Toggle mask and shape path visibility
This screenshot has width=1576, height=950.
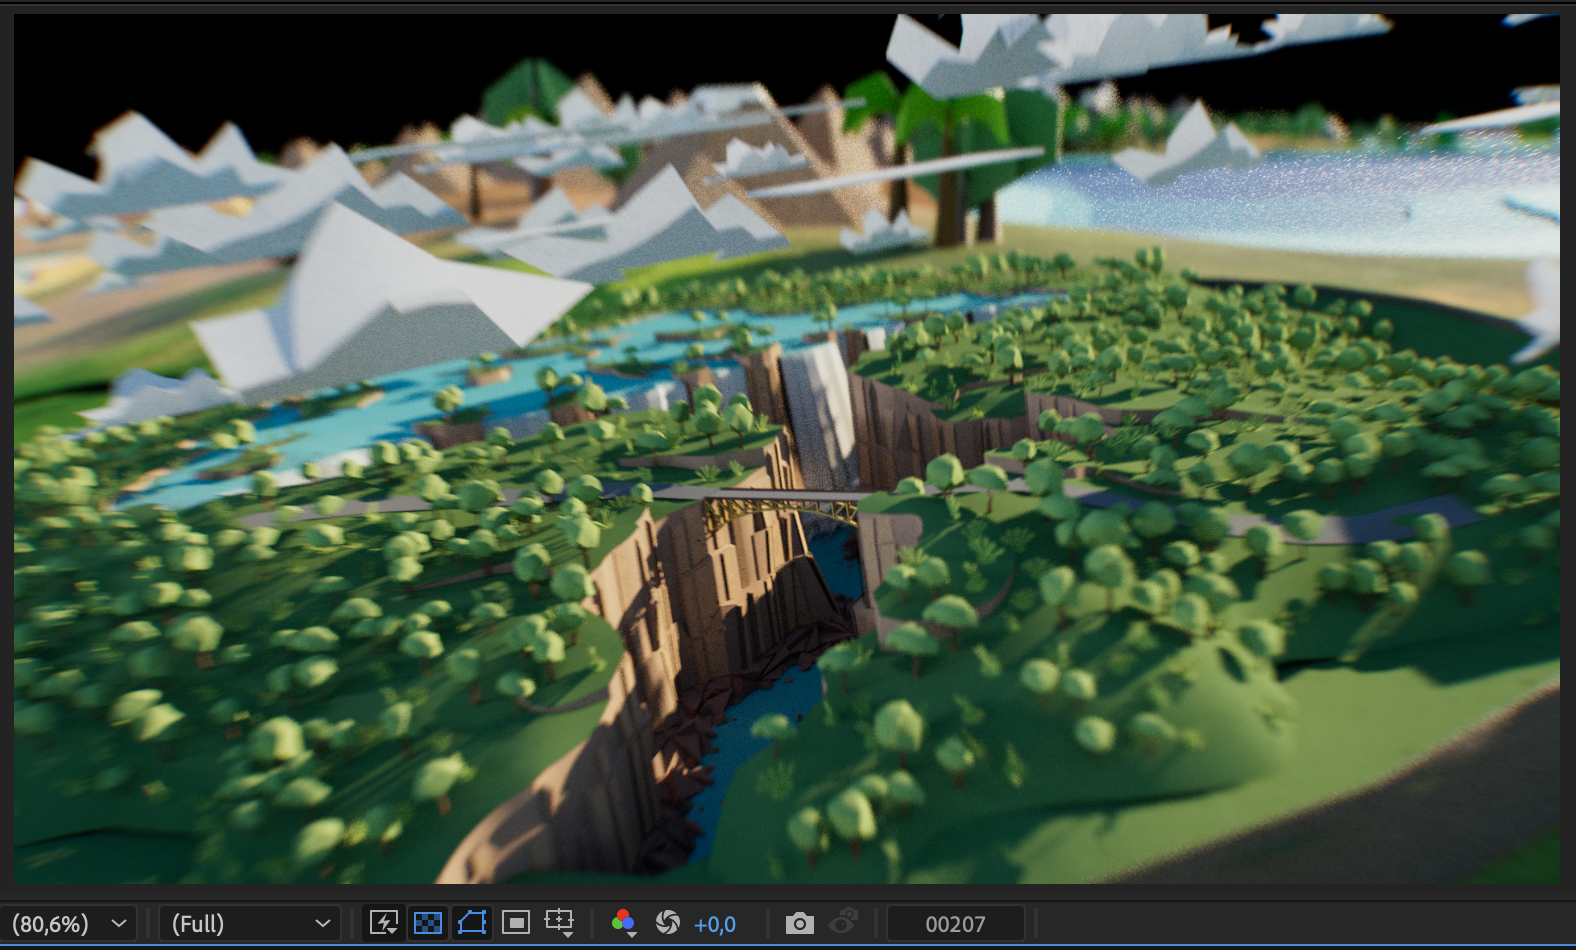(472, 922)
